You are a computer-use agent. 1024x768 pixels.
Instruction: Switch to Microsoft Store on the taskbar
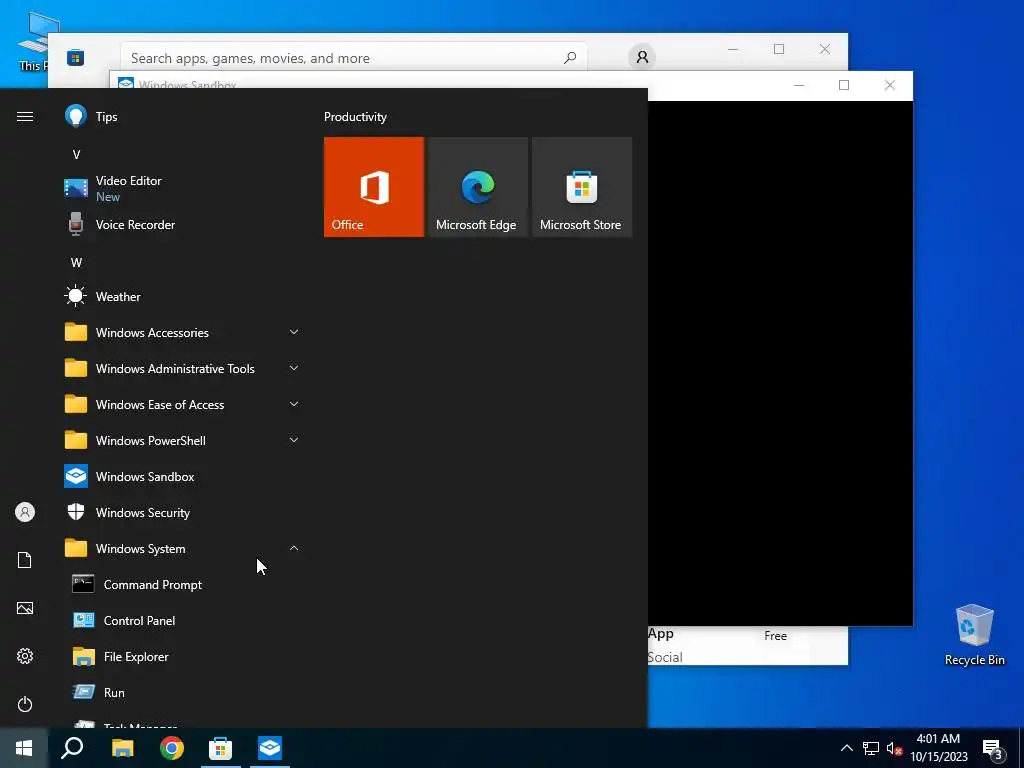tap(221, 748)
